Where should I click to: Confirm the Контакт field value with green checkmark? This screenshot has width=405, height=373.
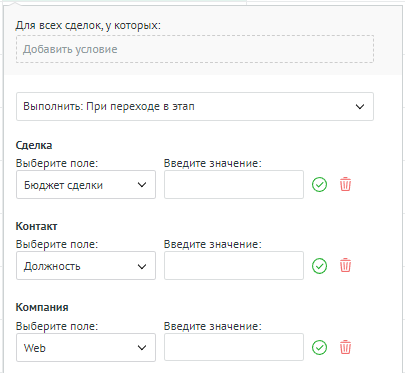point(319,266)
